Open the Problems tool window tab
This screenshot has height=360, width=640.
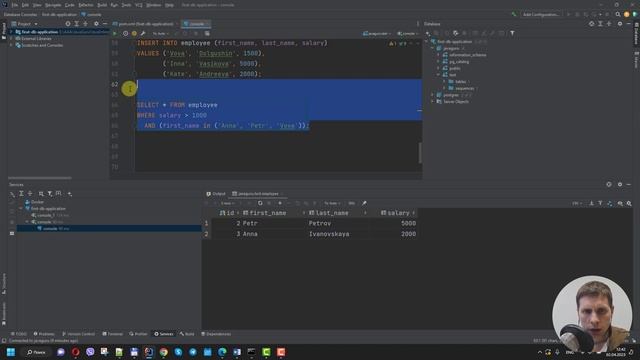pyautogui.click(x=44, y=334)
